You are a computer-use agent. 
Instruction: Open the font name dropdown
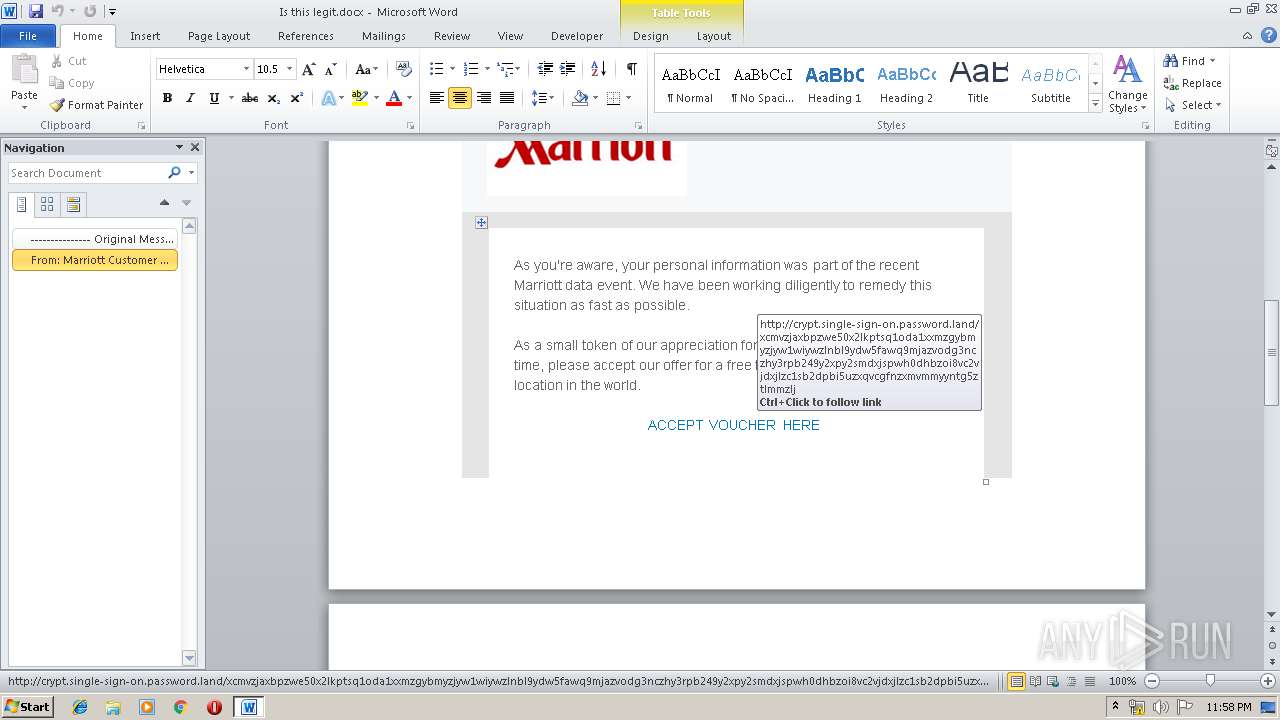[246, 69]
